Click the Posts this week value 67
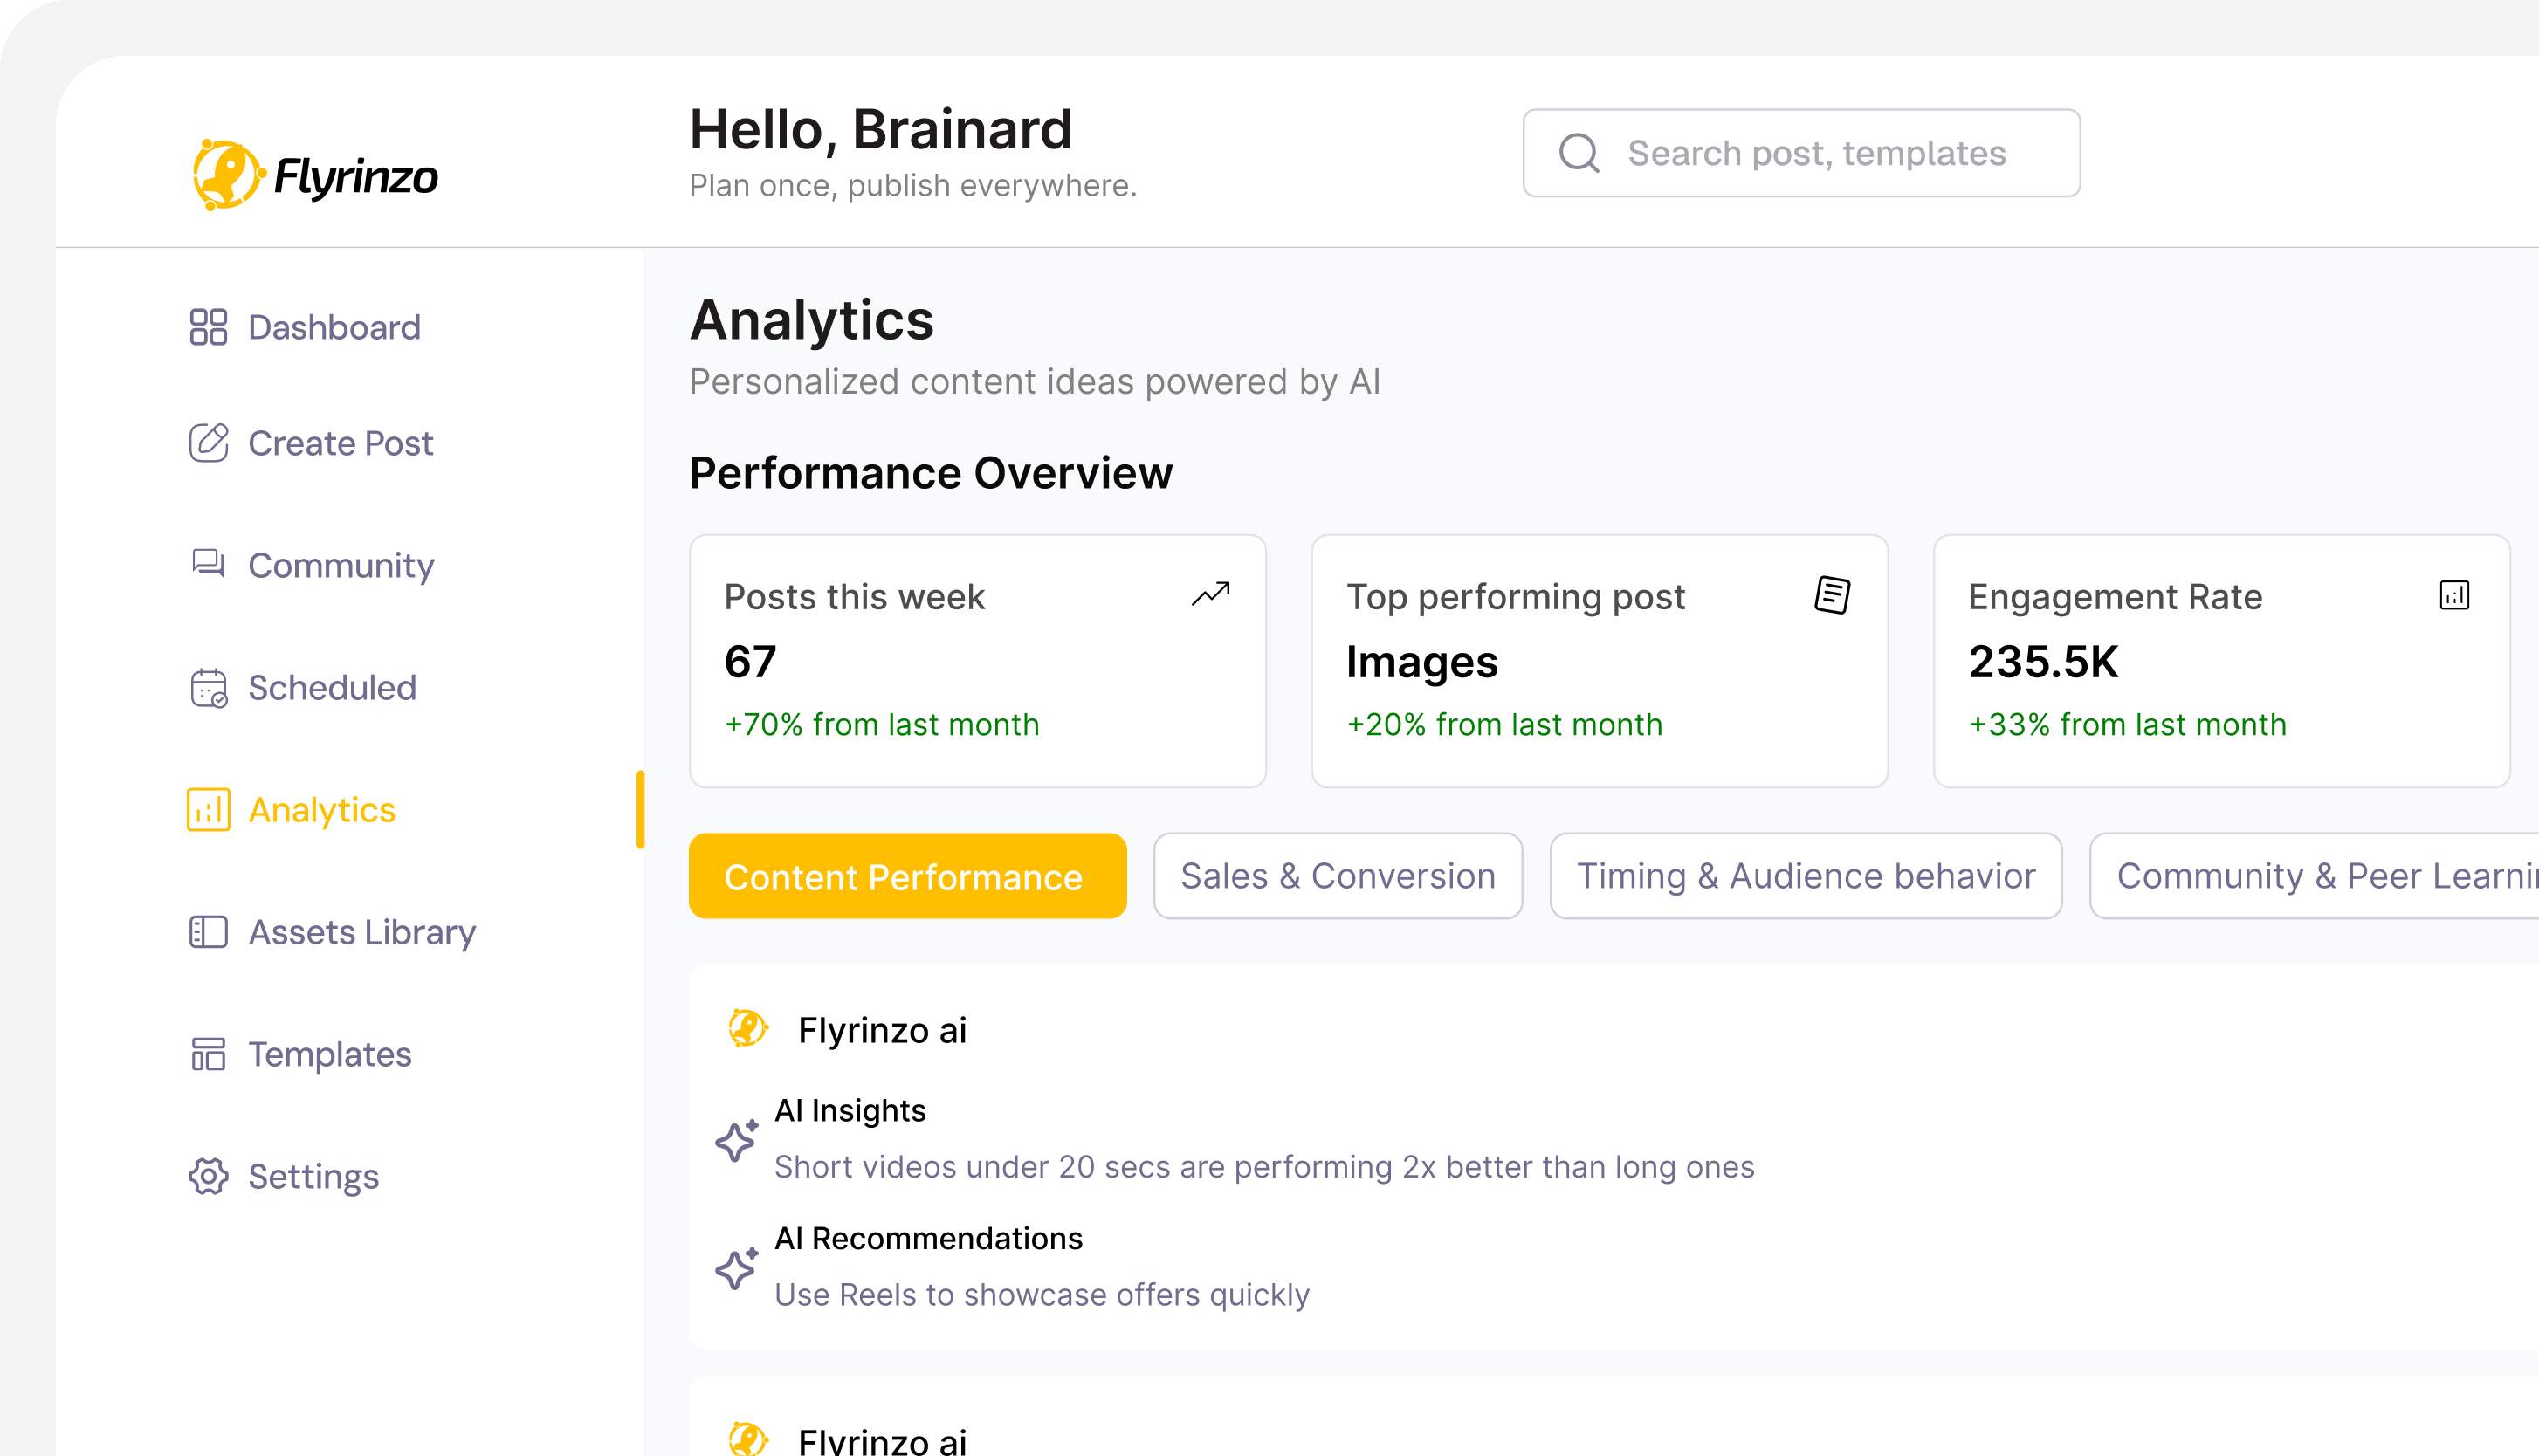 (x=750, y=661)
